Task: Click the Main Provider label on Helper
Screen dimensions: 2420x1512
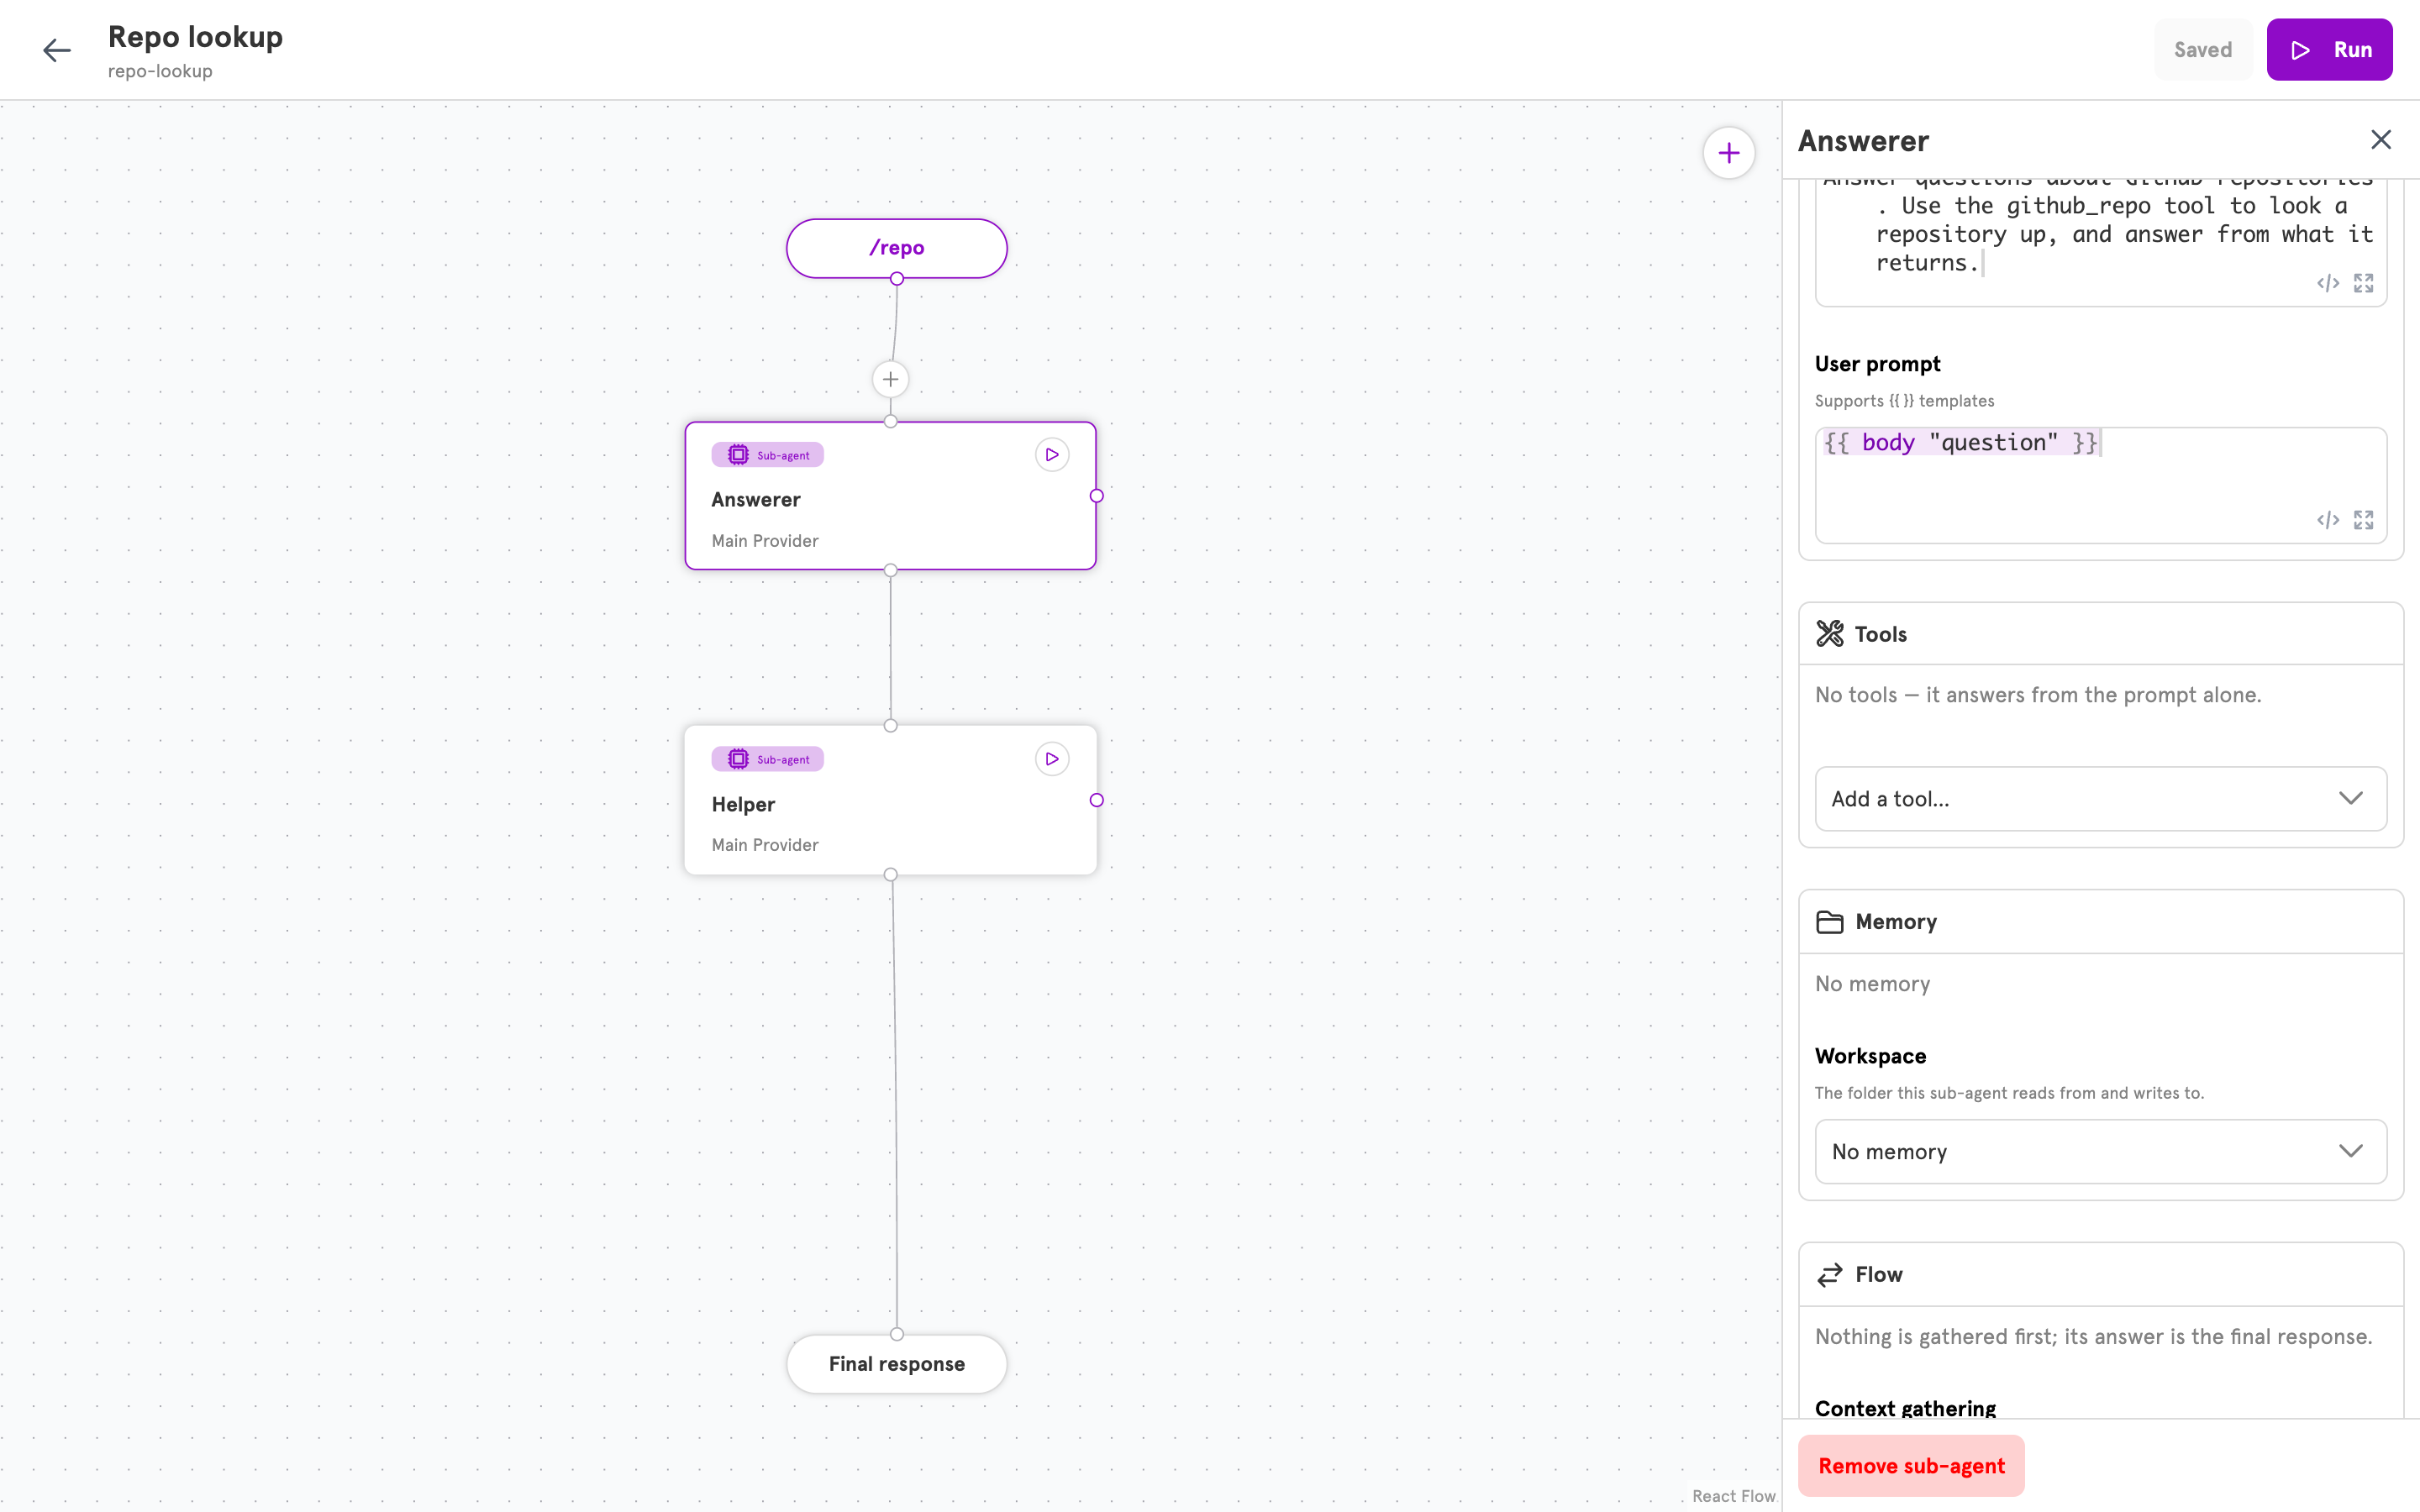Action: pyautogui.click(x=765, y=845)
